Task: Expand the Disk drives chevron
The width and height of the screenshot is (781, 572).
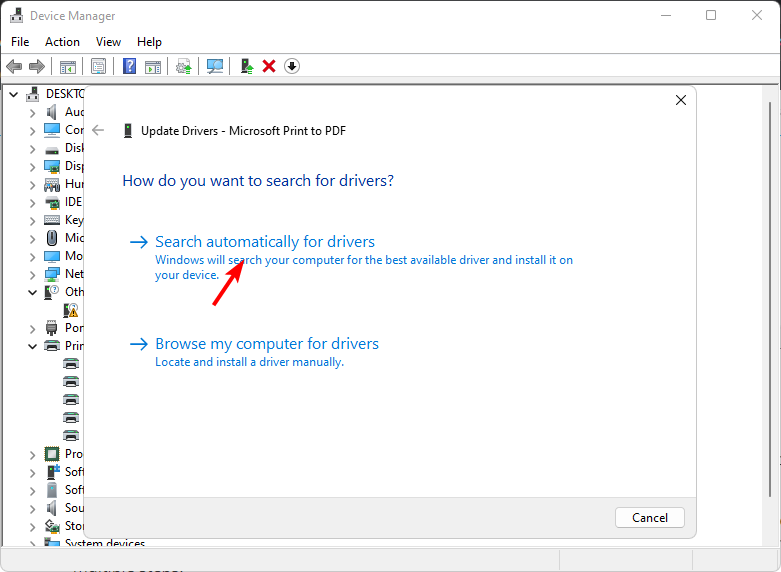Action: point(32,149)
